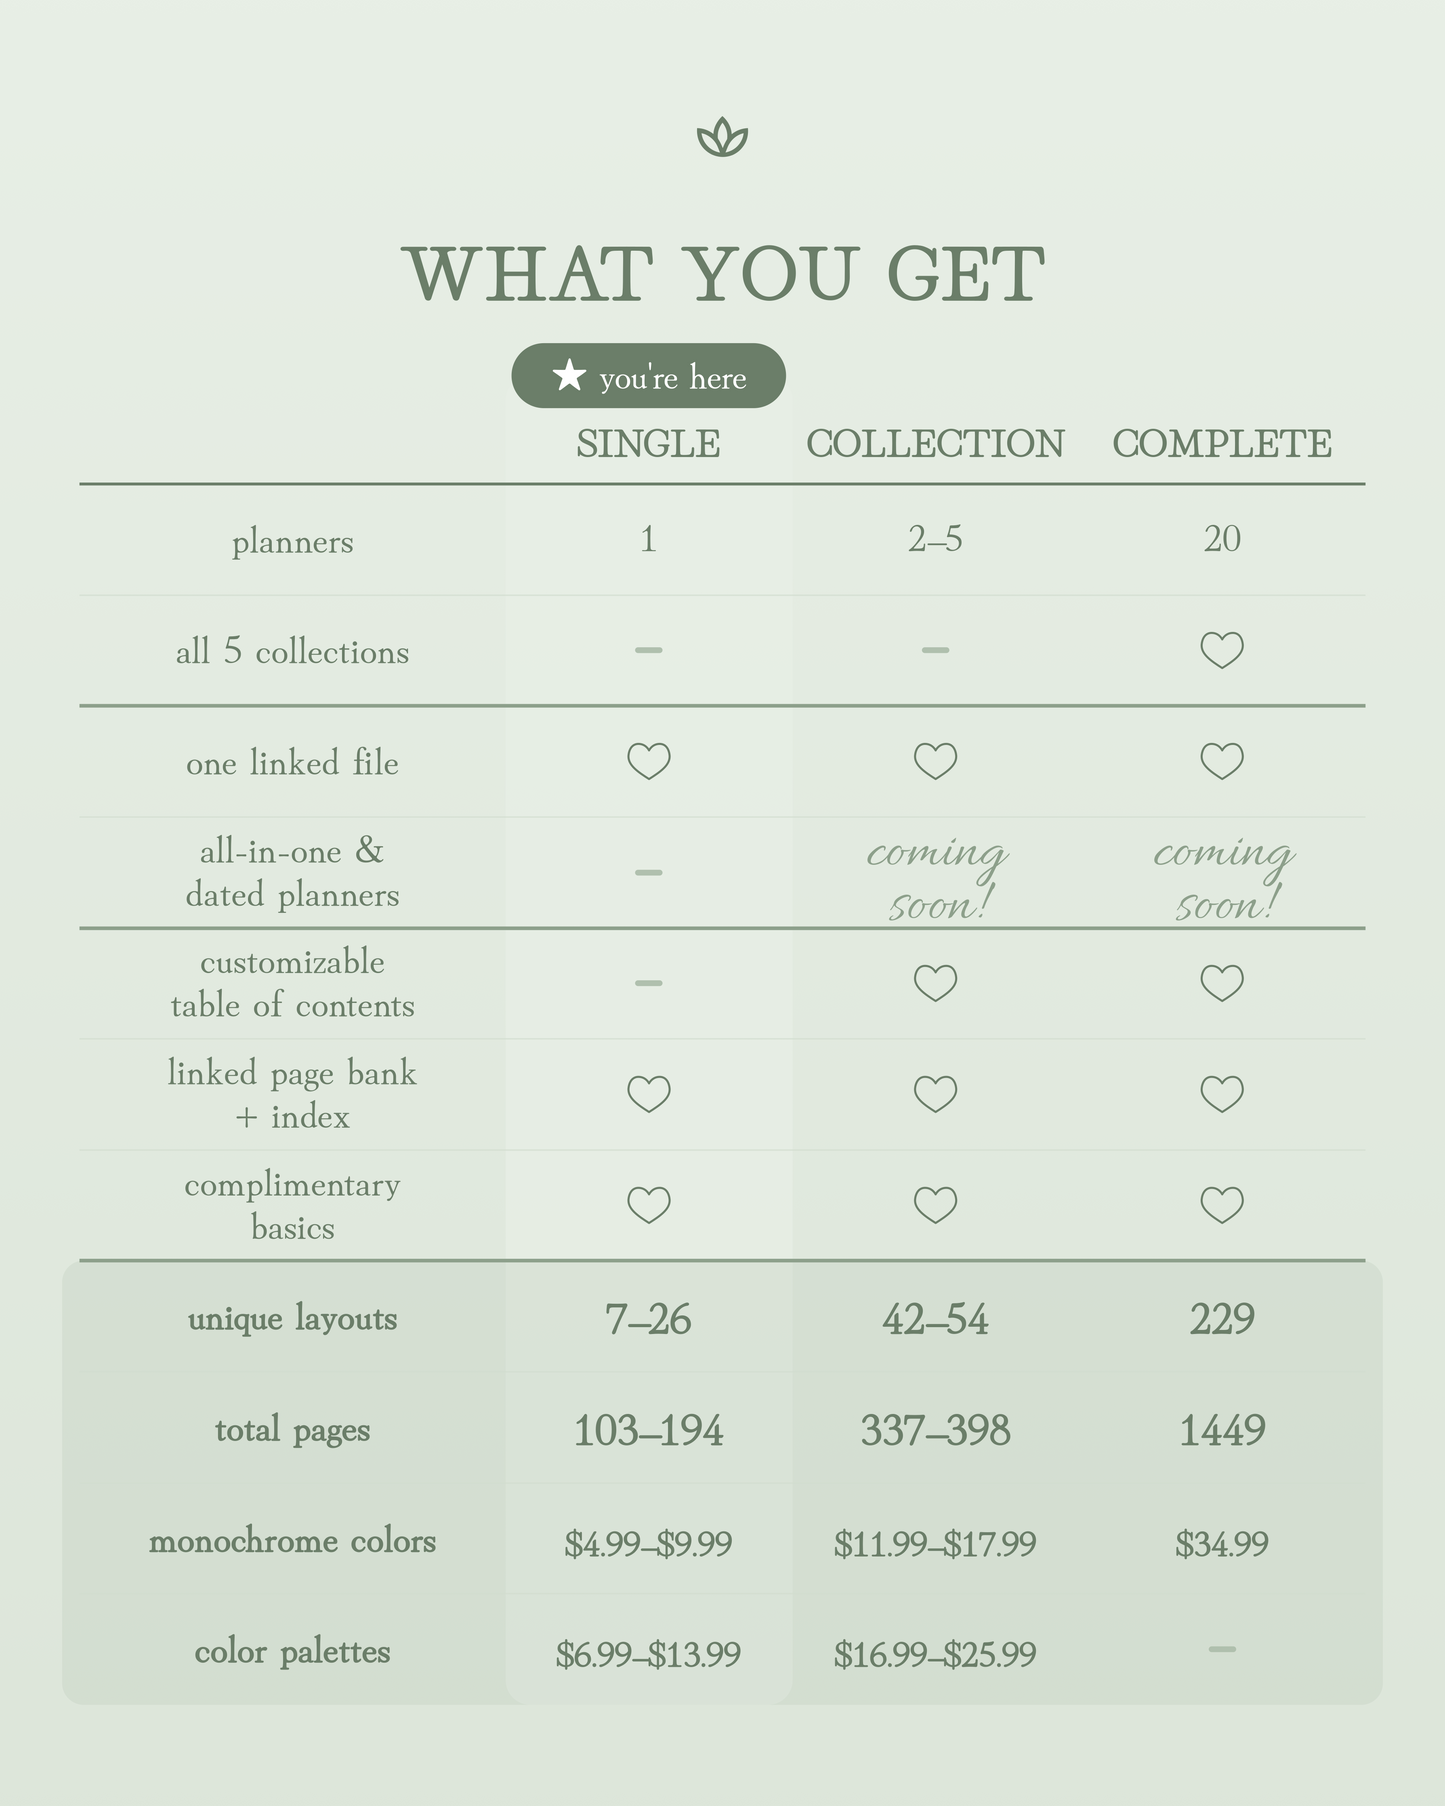The height and width of the screenshot is (1806, 1445).
Task: Click the 'you're here' badge
Action: 648,376
